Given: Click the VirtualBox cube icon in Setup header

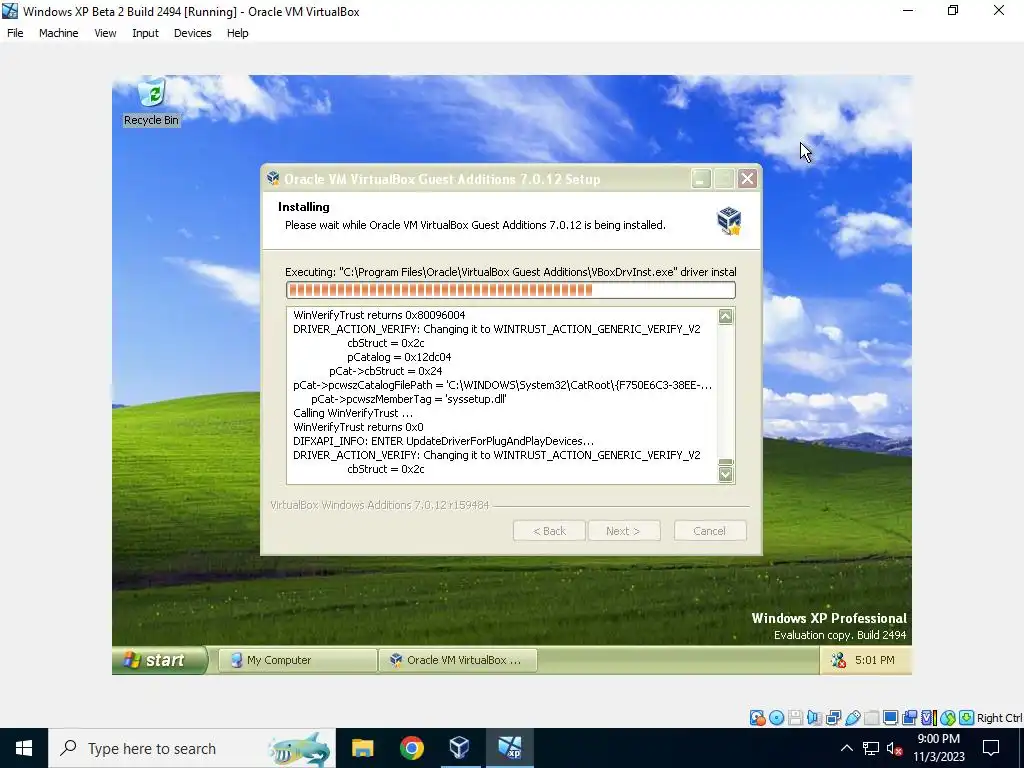Looking at the screenshot, I should [729, 221].
